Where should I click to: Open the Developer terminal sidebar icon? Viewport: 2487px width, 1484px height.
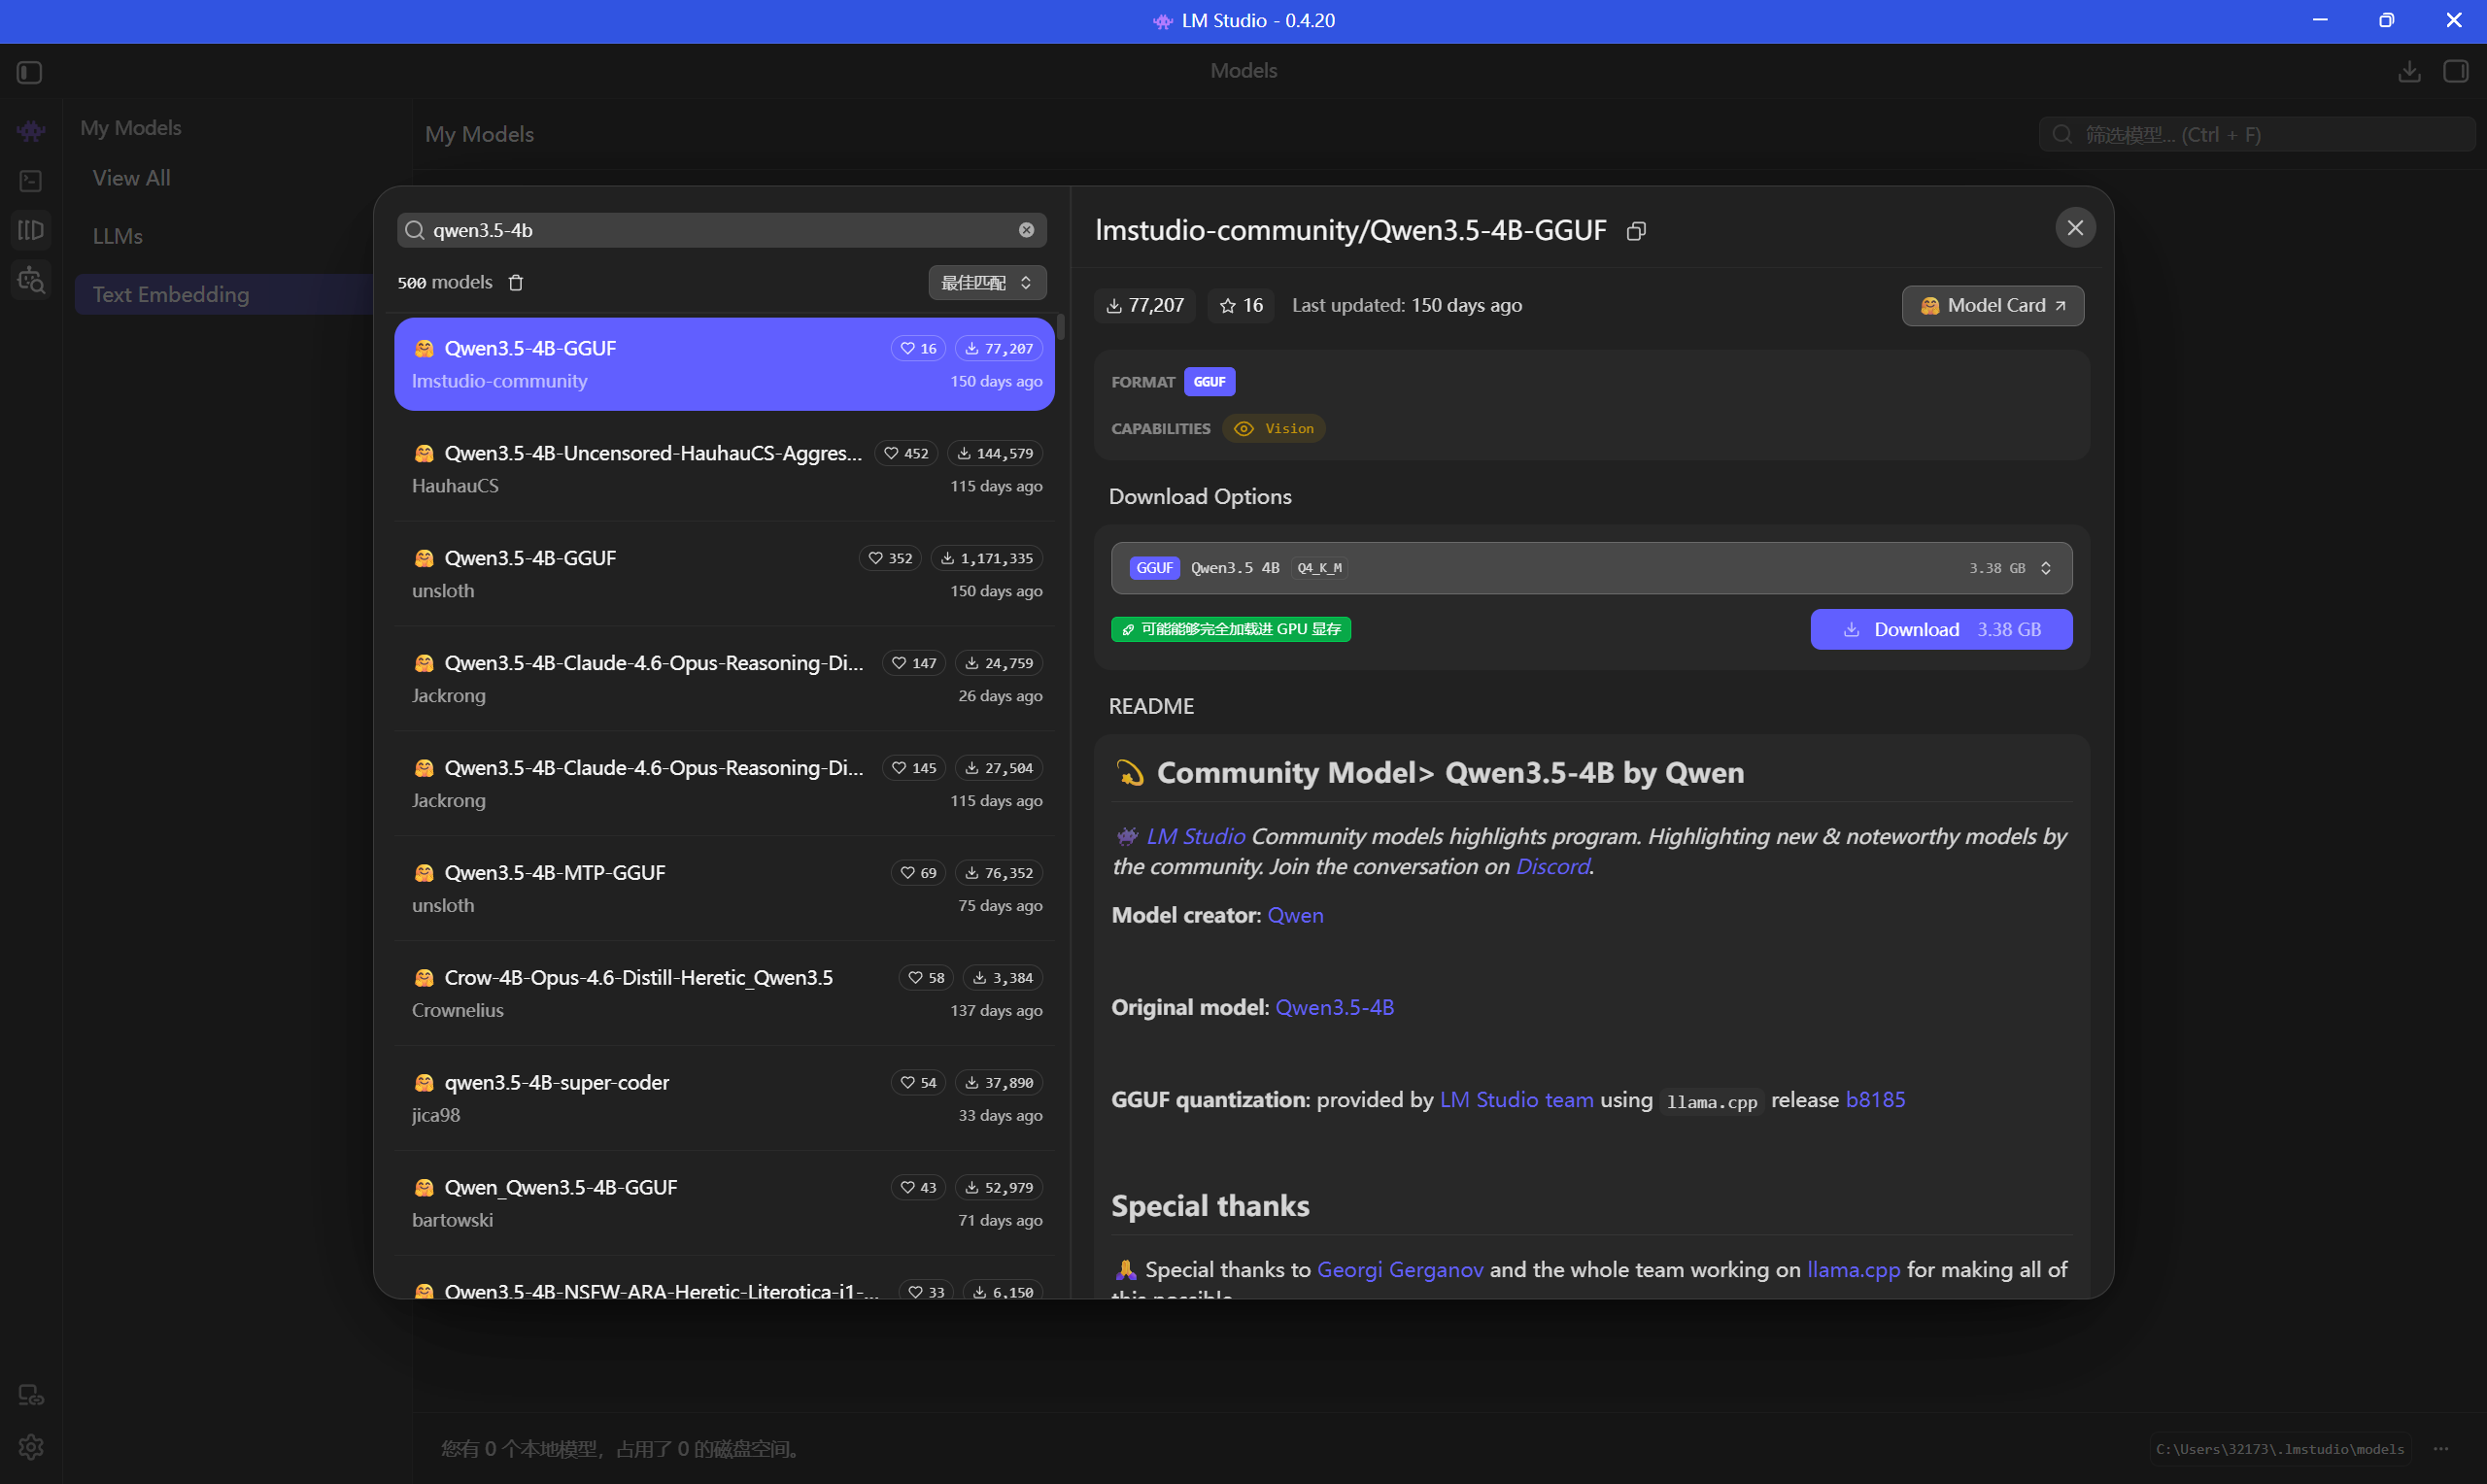pos(31,181)
